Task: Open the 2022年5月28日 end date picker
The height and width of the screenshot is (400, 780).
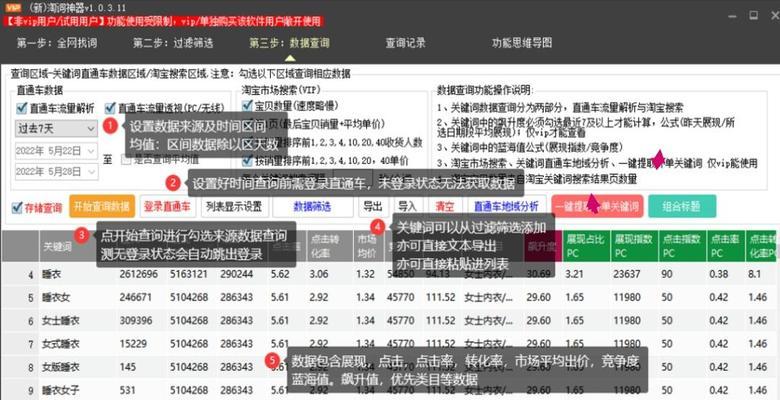Action: pos(56,172)
